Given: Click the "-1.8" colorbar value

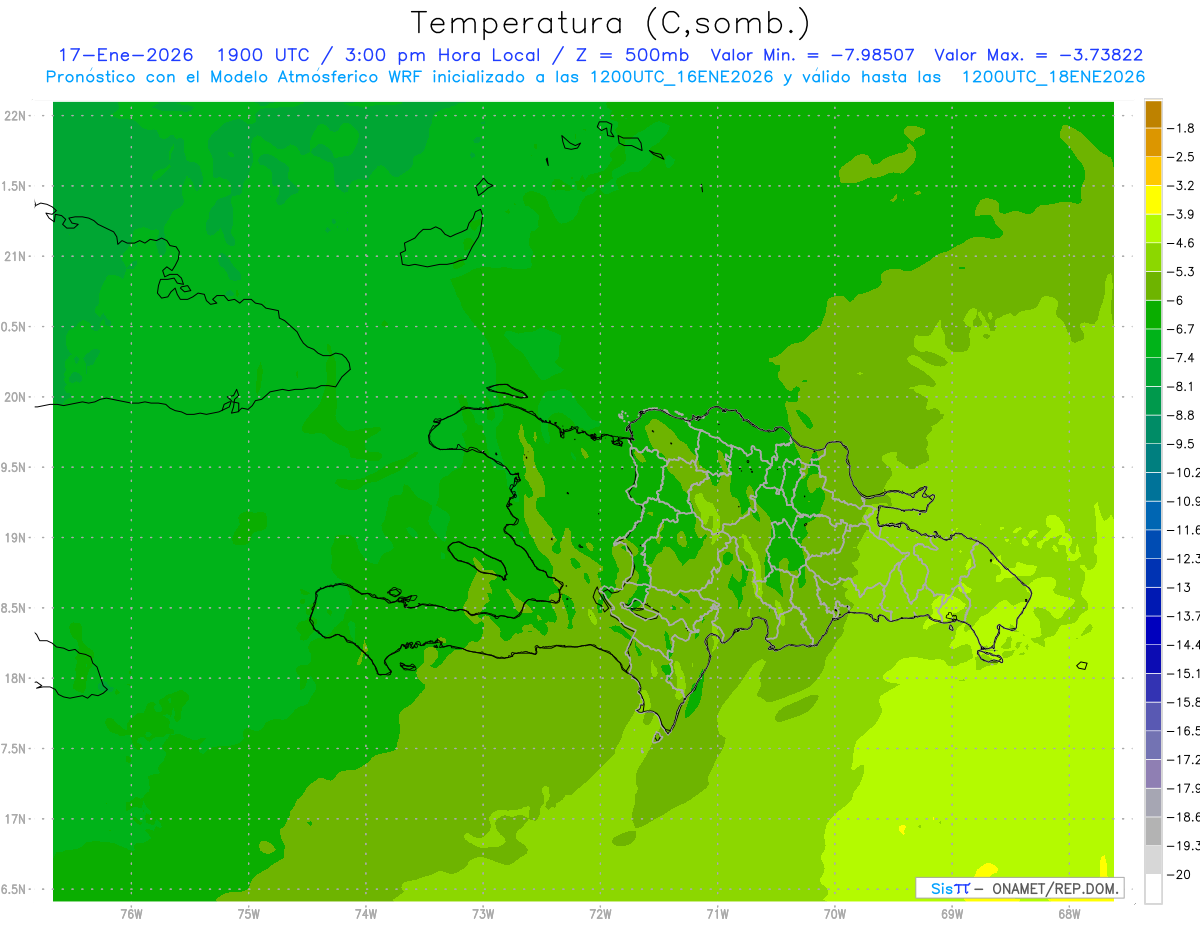Looking at the screenshot, I should click(x=1182, y=128).
